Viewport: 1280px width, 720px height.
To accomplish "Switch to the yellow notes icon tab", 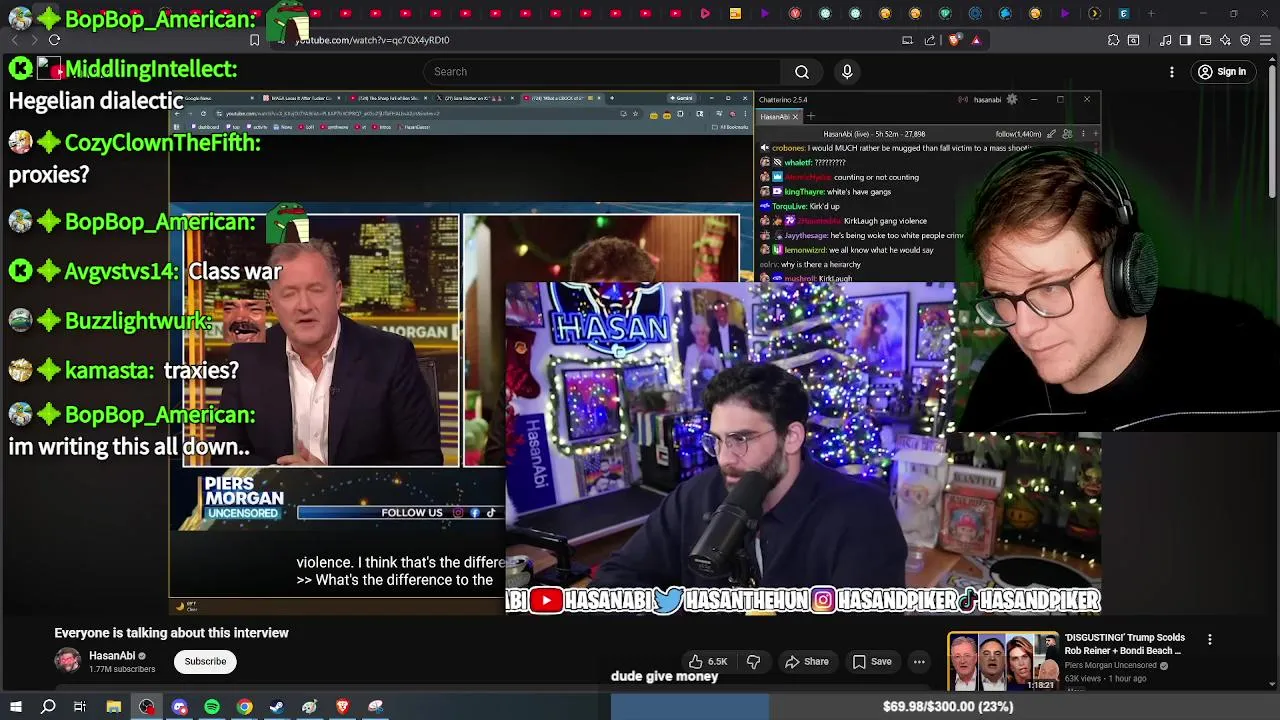I will click(x=735, y=14).
